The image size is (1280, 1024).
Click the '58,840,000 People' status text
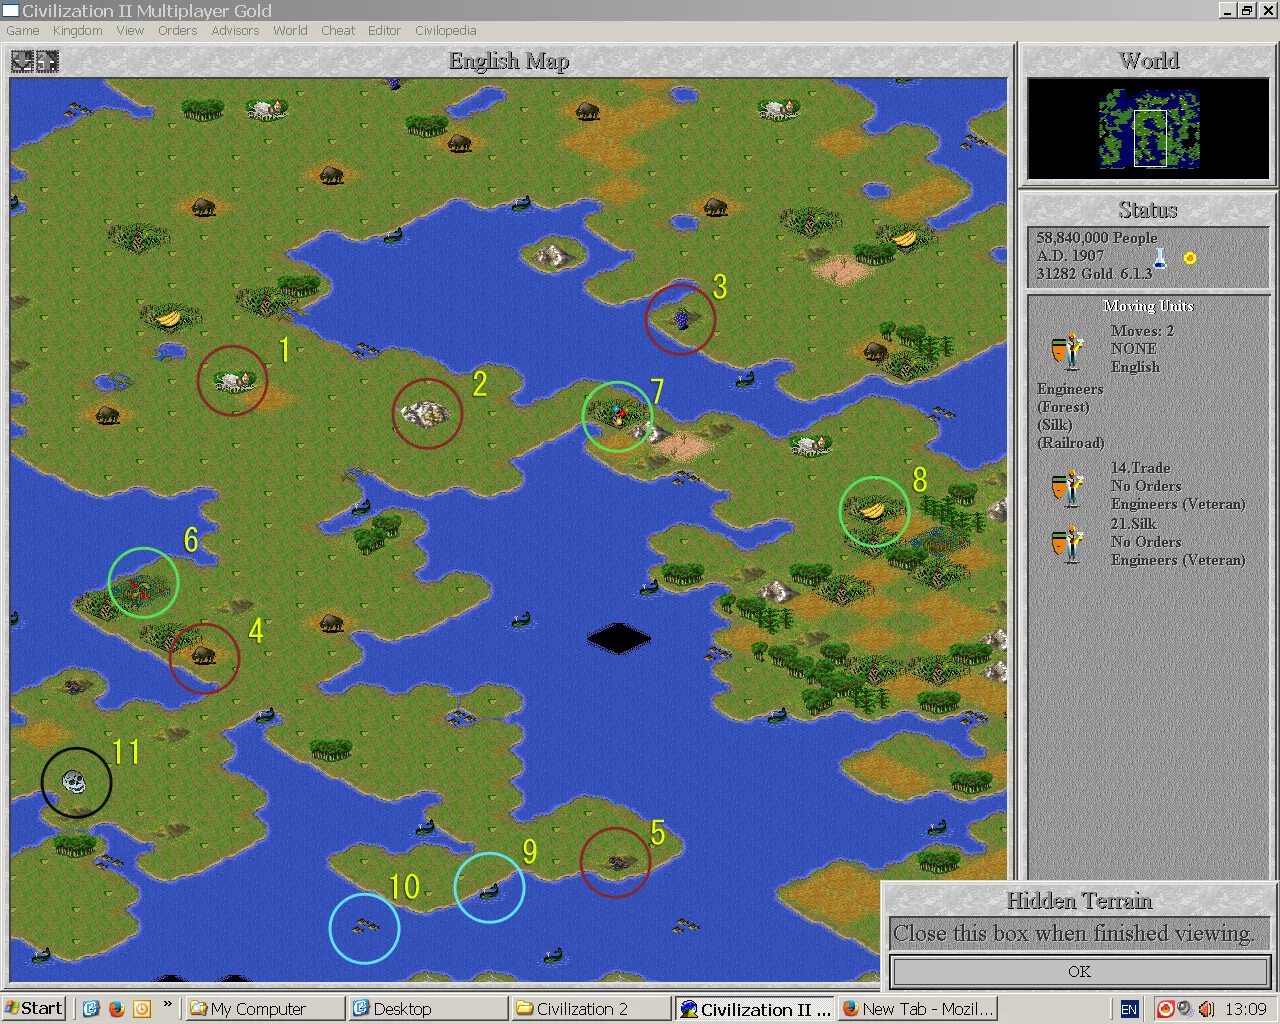pyautogui.click(x=1096, y=238)
